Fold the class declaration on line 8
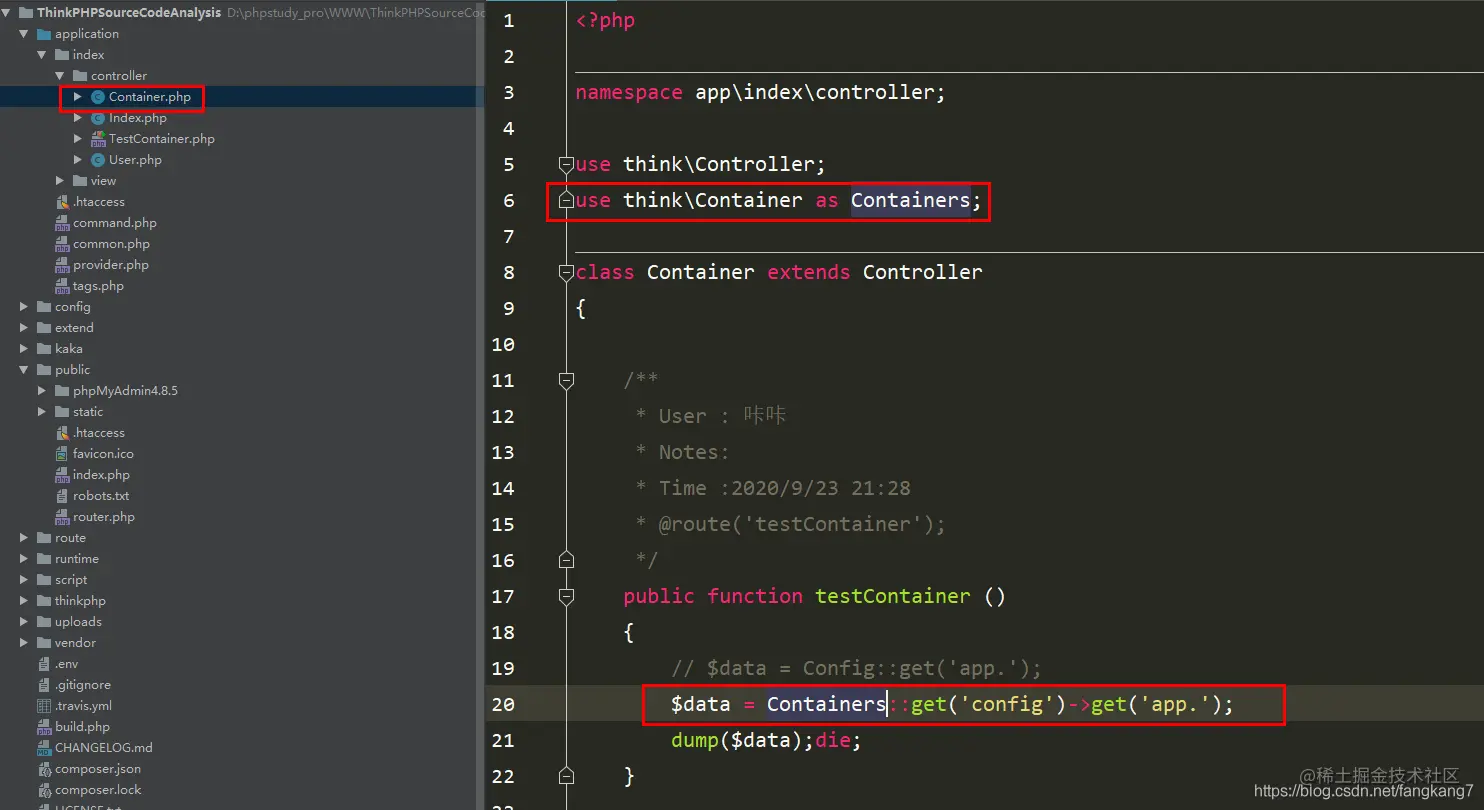This screenshot has width=1484, height=810. point(566,272)
